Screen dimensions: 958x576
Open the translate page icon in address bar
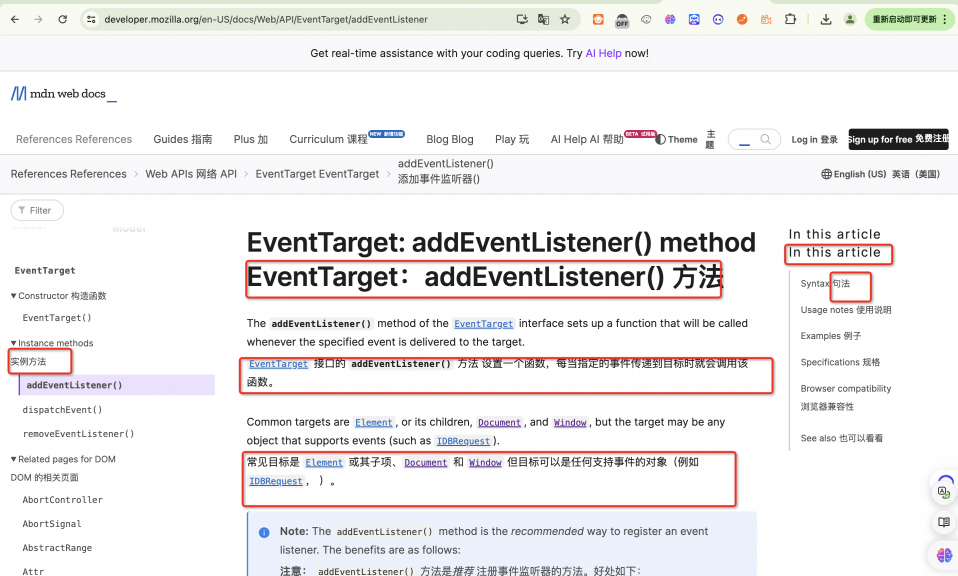(543, 20)
